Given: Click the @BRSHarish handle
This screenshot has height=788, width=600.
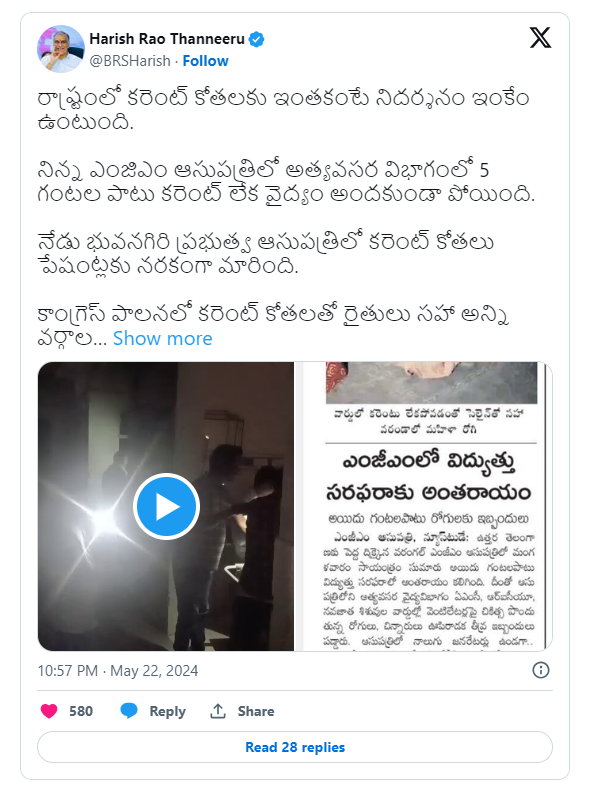Looking at the screenshot, I should pyautogui.click(x=130, y=61).
